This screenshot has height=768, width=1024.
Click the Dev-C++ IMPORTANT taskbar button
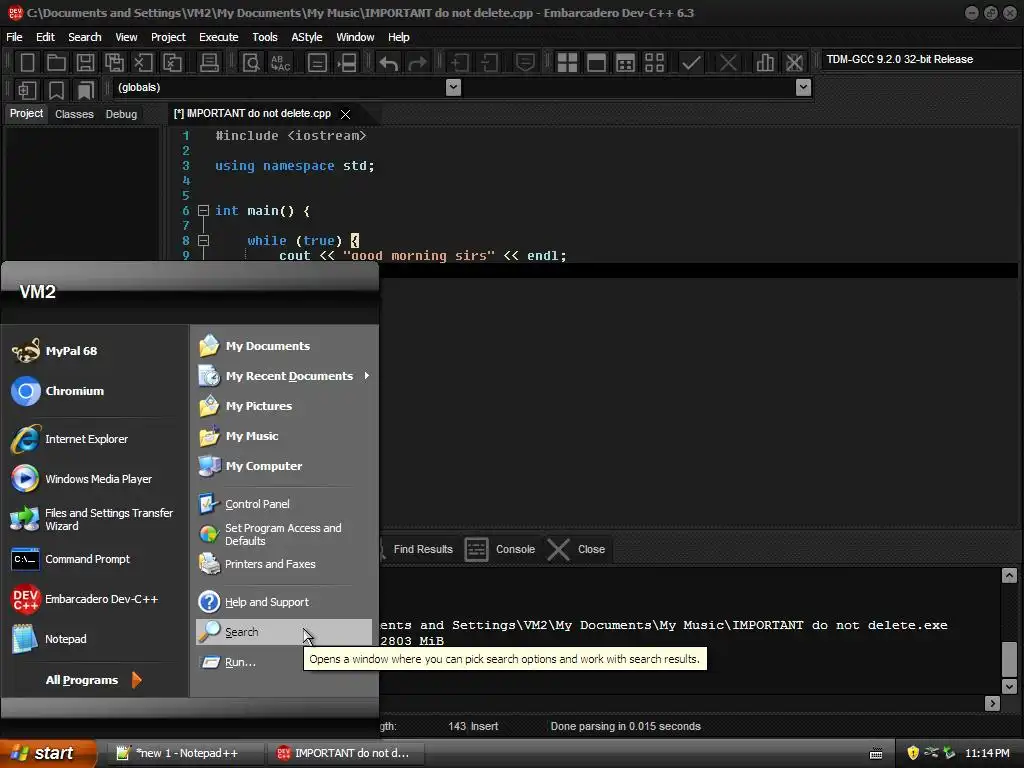(x=346, y=753)
